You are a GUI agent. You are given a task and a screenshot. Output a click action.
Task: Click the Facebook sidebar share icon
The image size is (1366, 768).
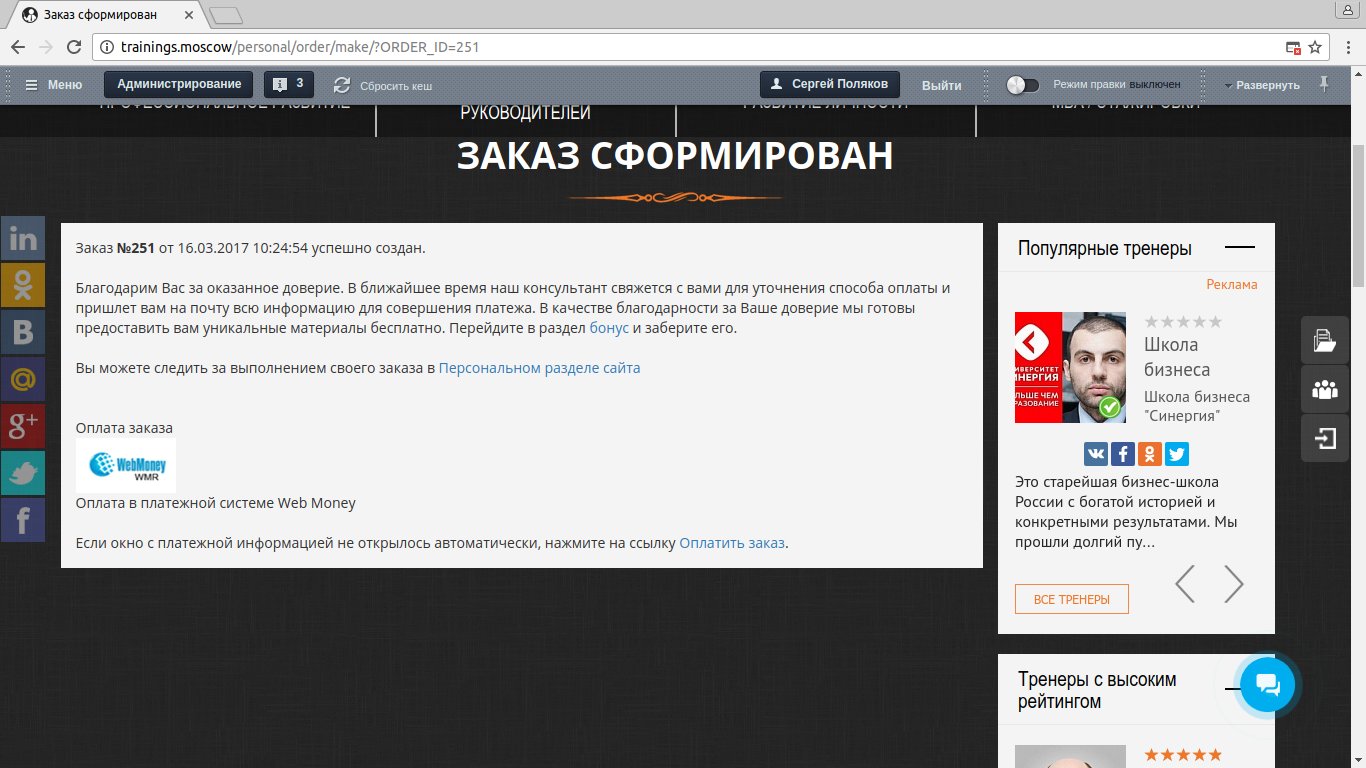pyautogui.click(x=22, y=521)
